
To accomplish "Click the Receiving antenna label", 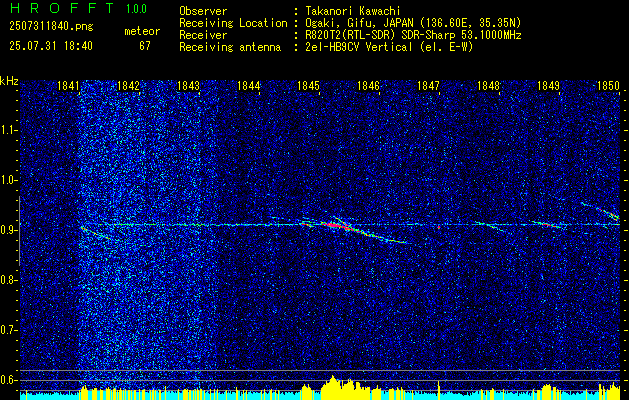I will pyautogui.click(x=230, y=47).
